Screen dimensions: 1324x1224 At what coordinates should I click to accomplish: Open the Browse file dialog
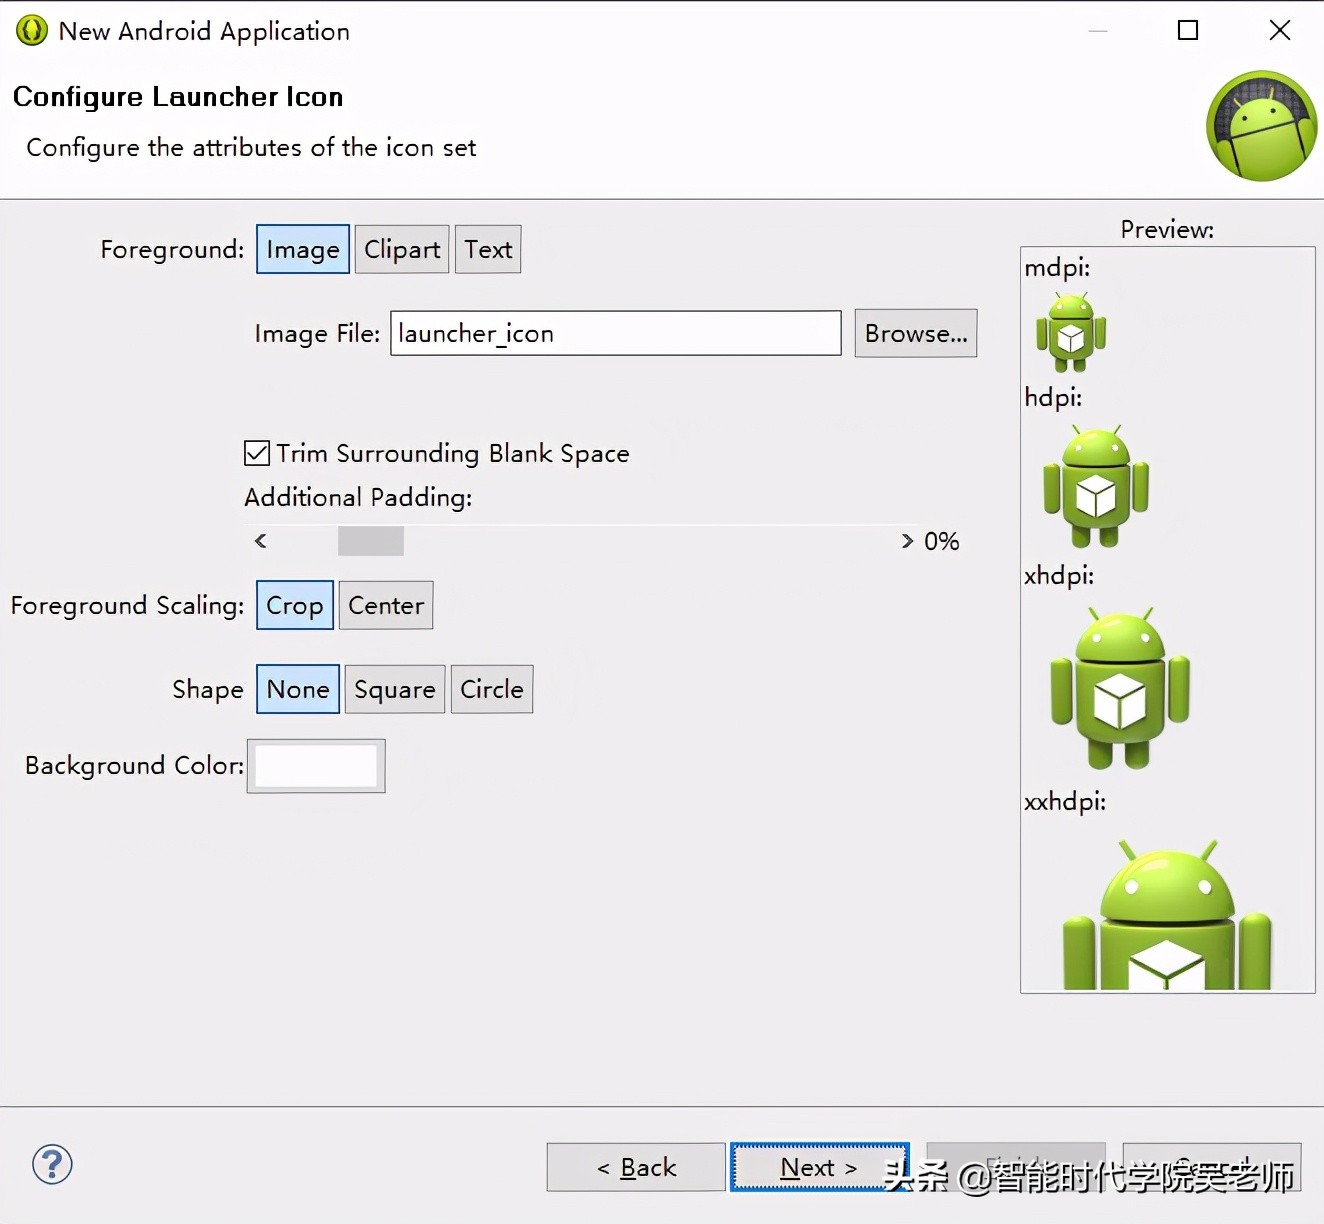point(916,333)
